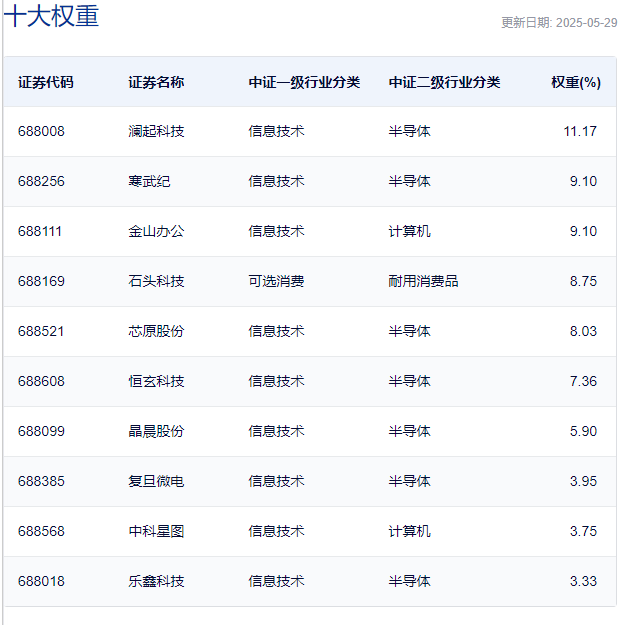Click the 证券名称 column header

pyautogui.click(x=156, y=83)
